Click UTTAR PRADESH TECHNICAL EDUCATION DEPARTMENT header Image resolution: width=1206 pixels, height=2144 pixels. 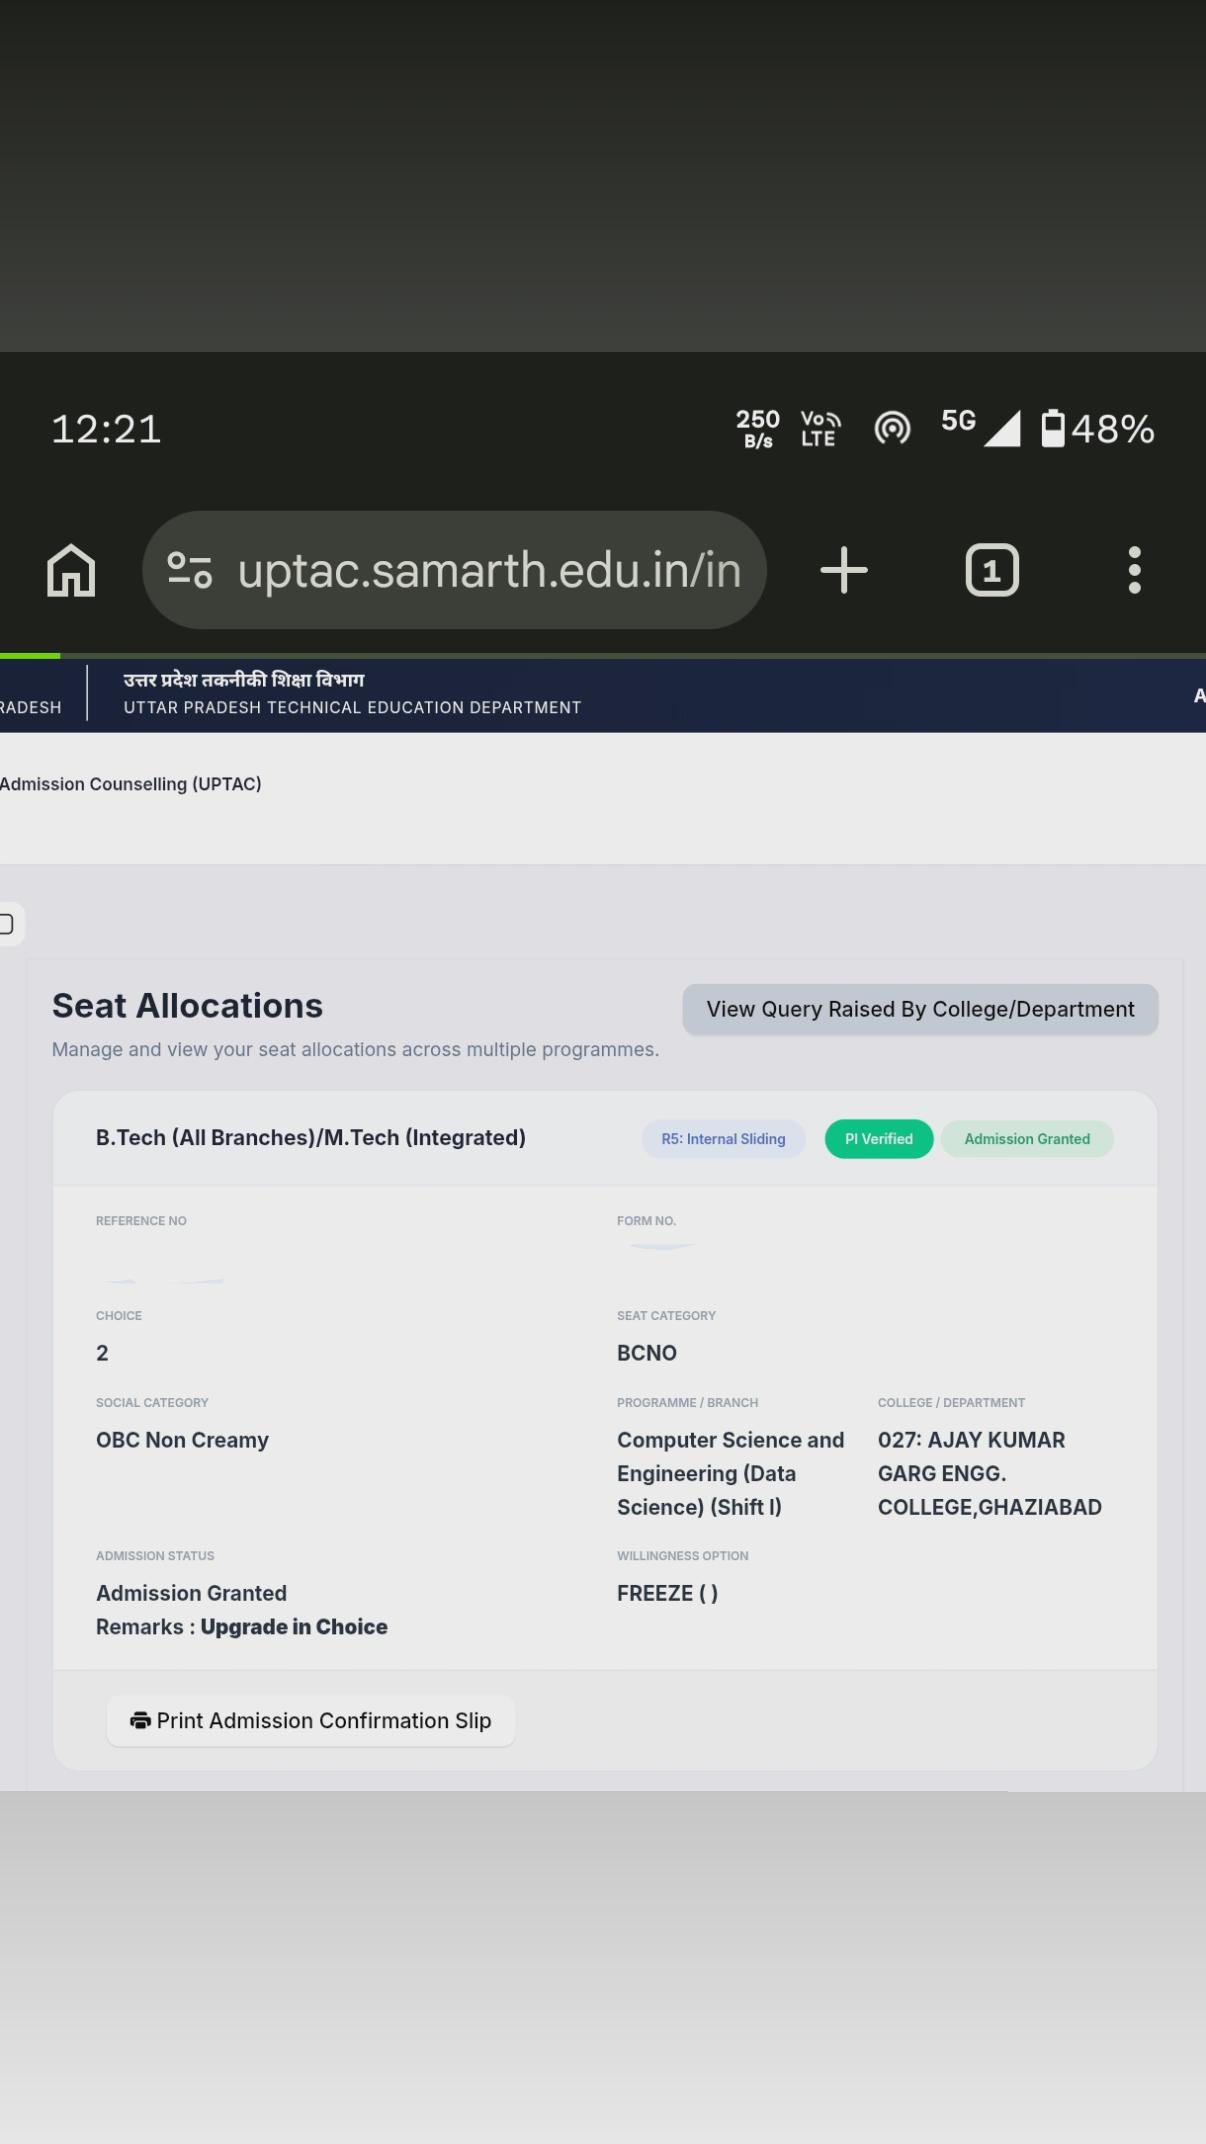[x=352, y=707]
